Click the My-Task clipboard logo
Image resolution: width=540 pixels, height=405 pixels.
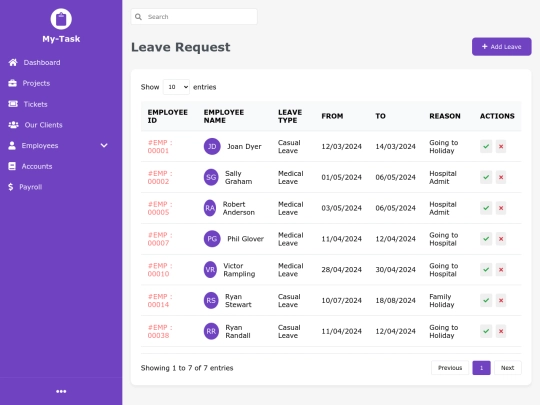[61, 19]
